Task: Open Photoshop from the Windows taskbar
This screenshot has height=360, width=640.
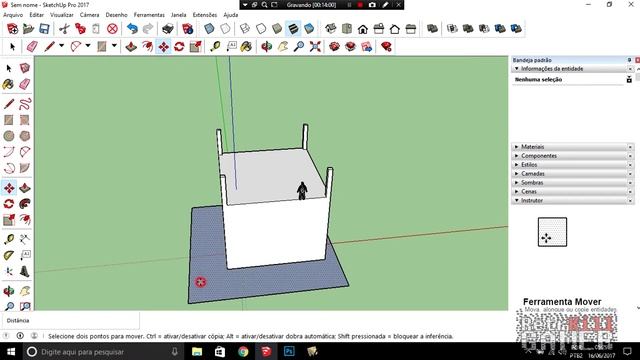Action: [x=289, y=351]
